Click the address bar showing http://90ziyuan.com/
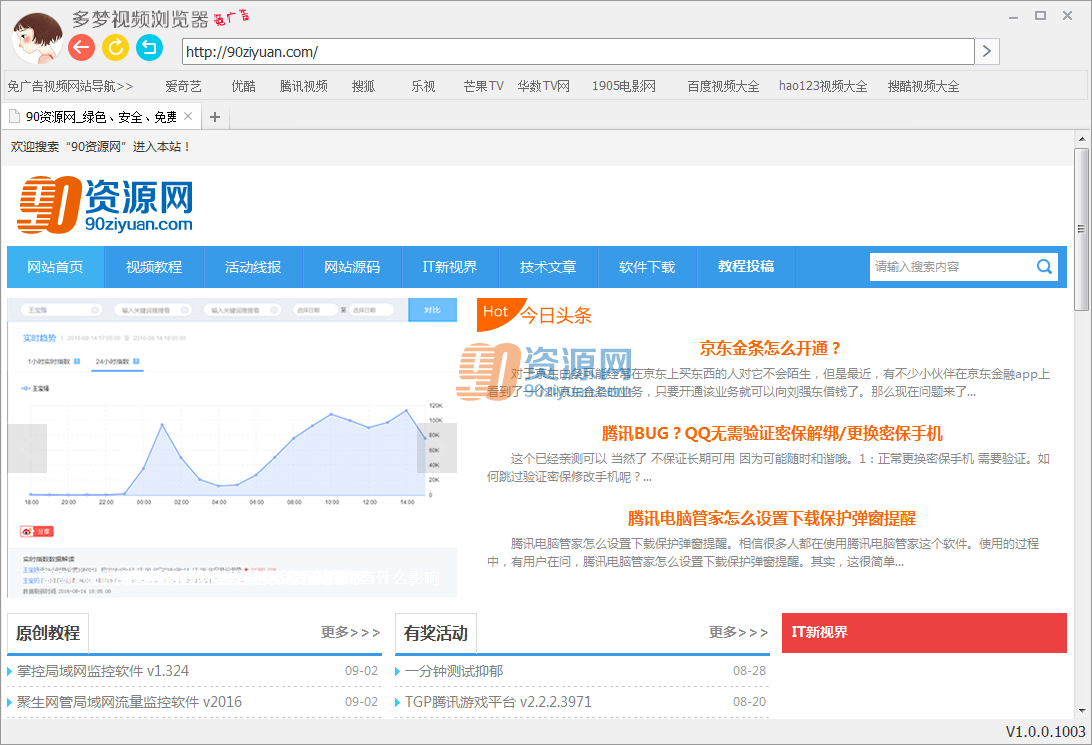This screenshot has width=1092, height=745. (578, 52)
